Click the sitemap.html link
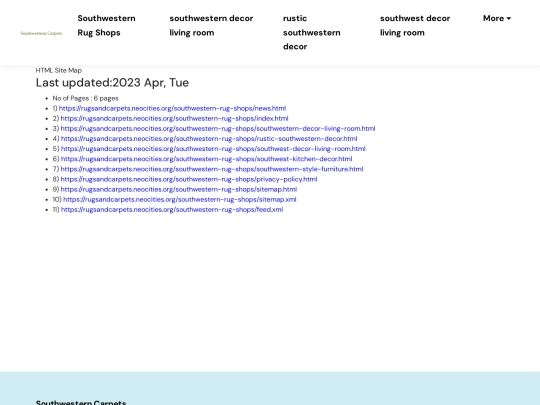 click(x=179, y=189)
